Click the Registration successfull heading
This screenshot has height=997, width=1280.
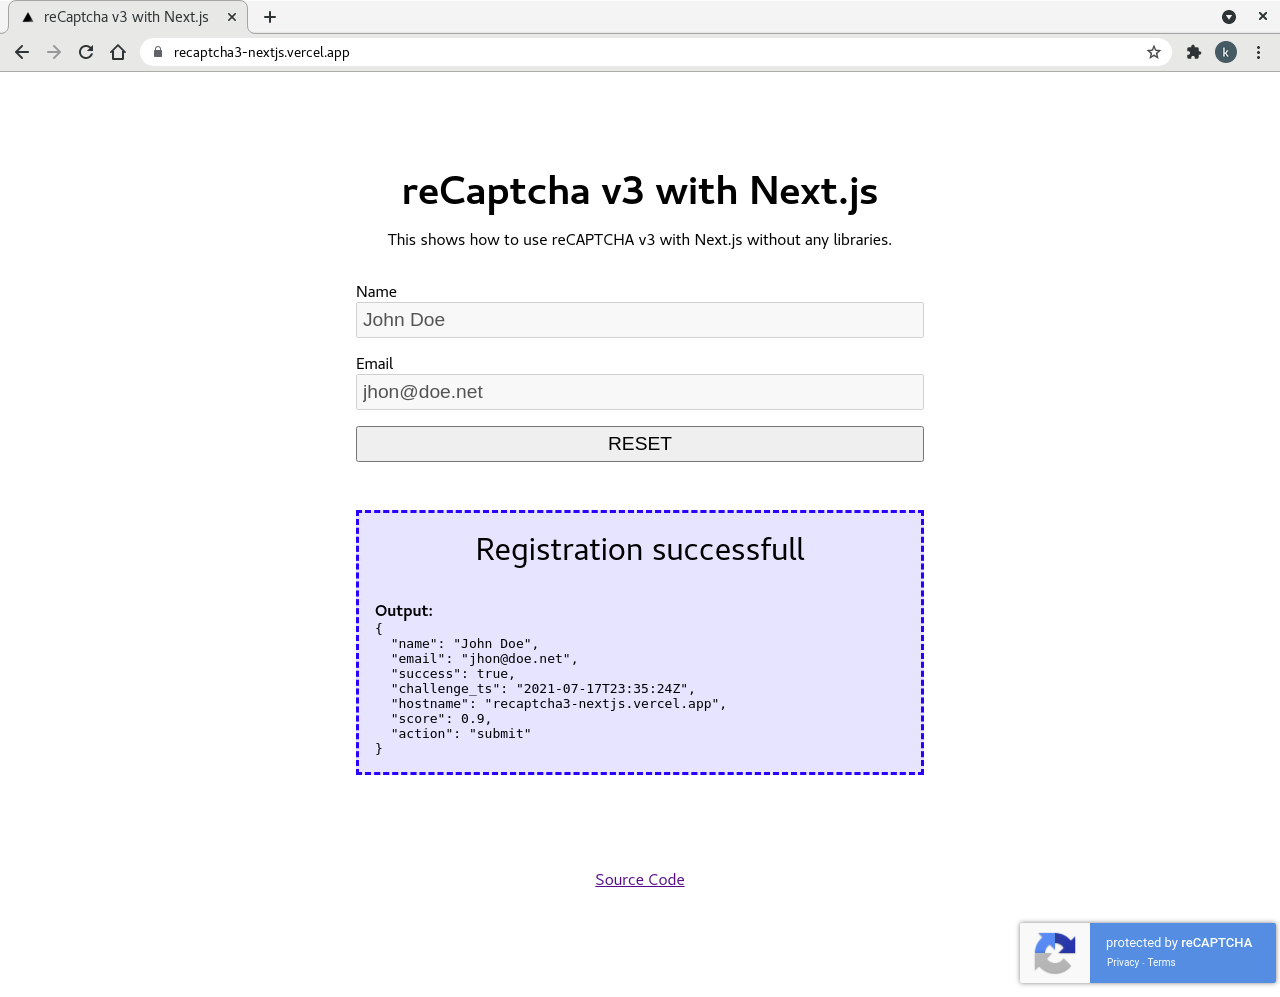click(x=640, y=550)
